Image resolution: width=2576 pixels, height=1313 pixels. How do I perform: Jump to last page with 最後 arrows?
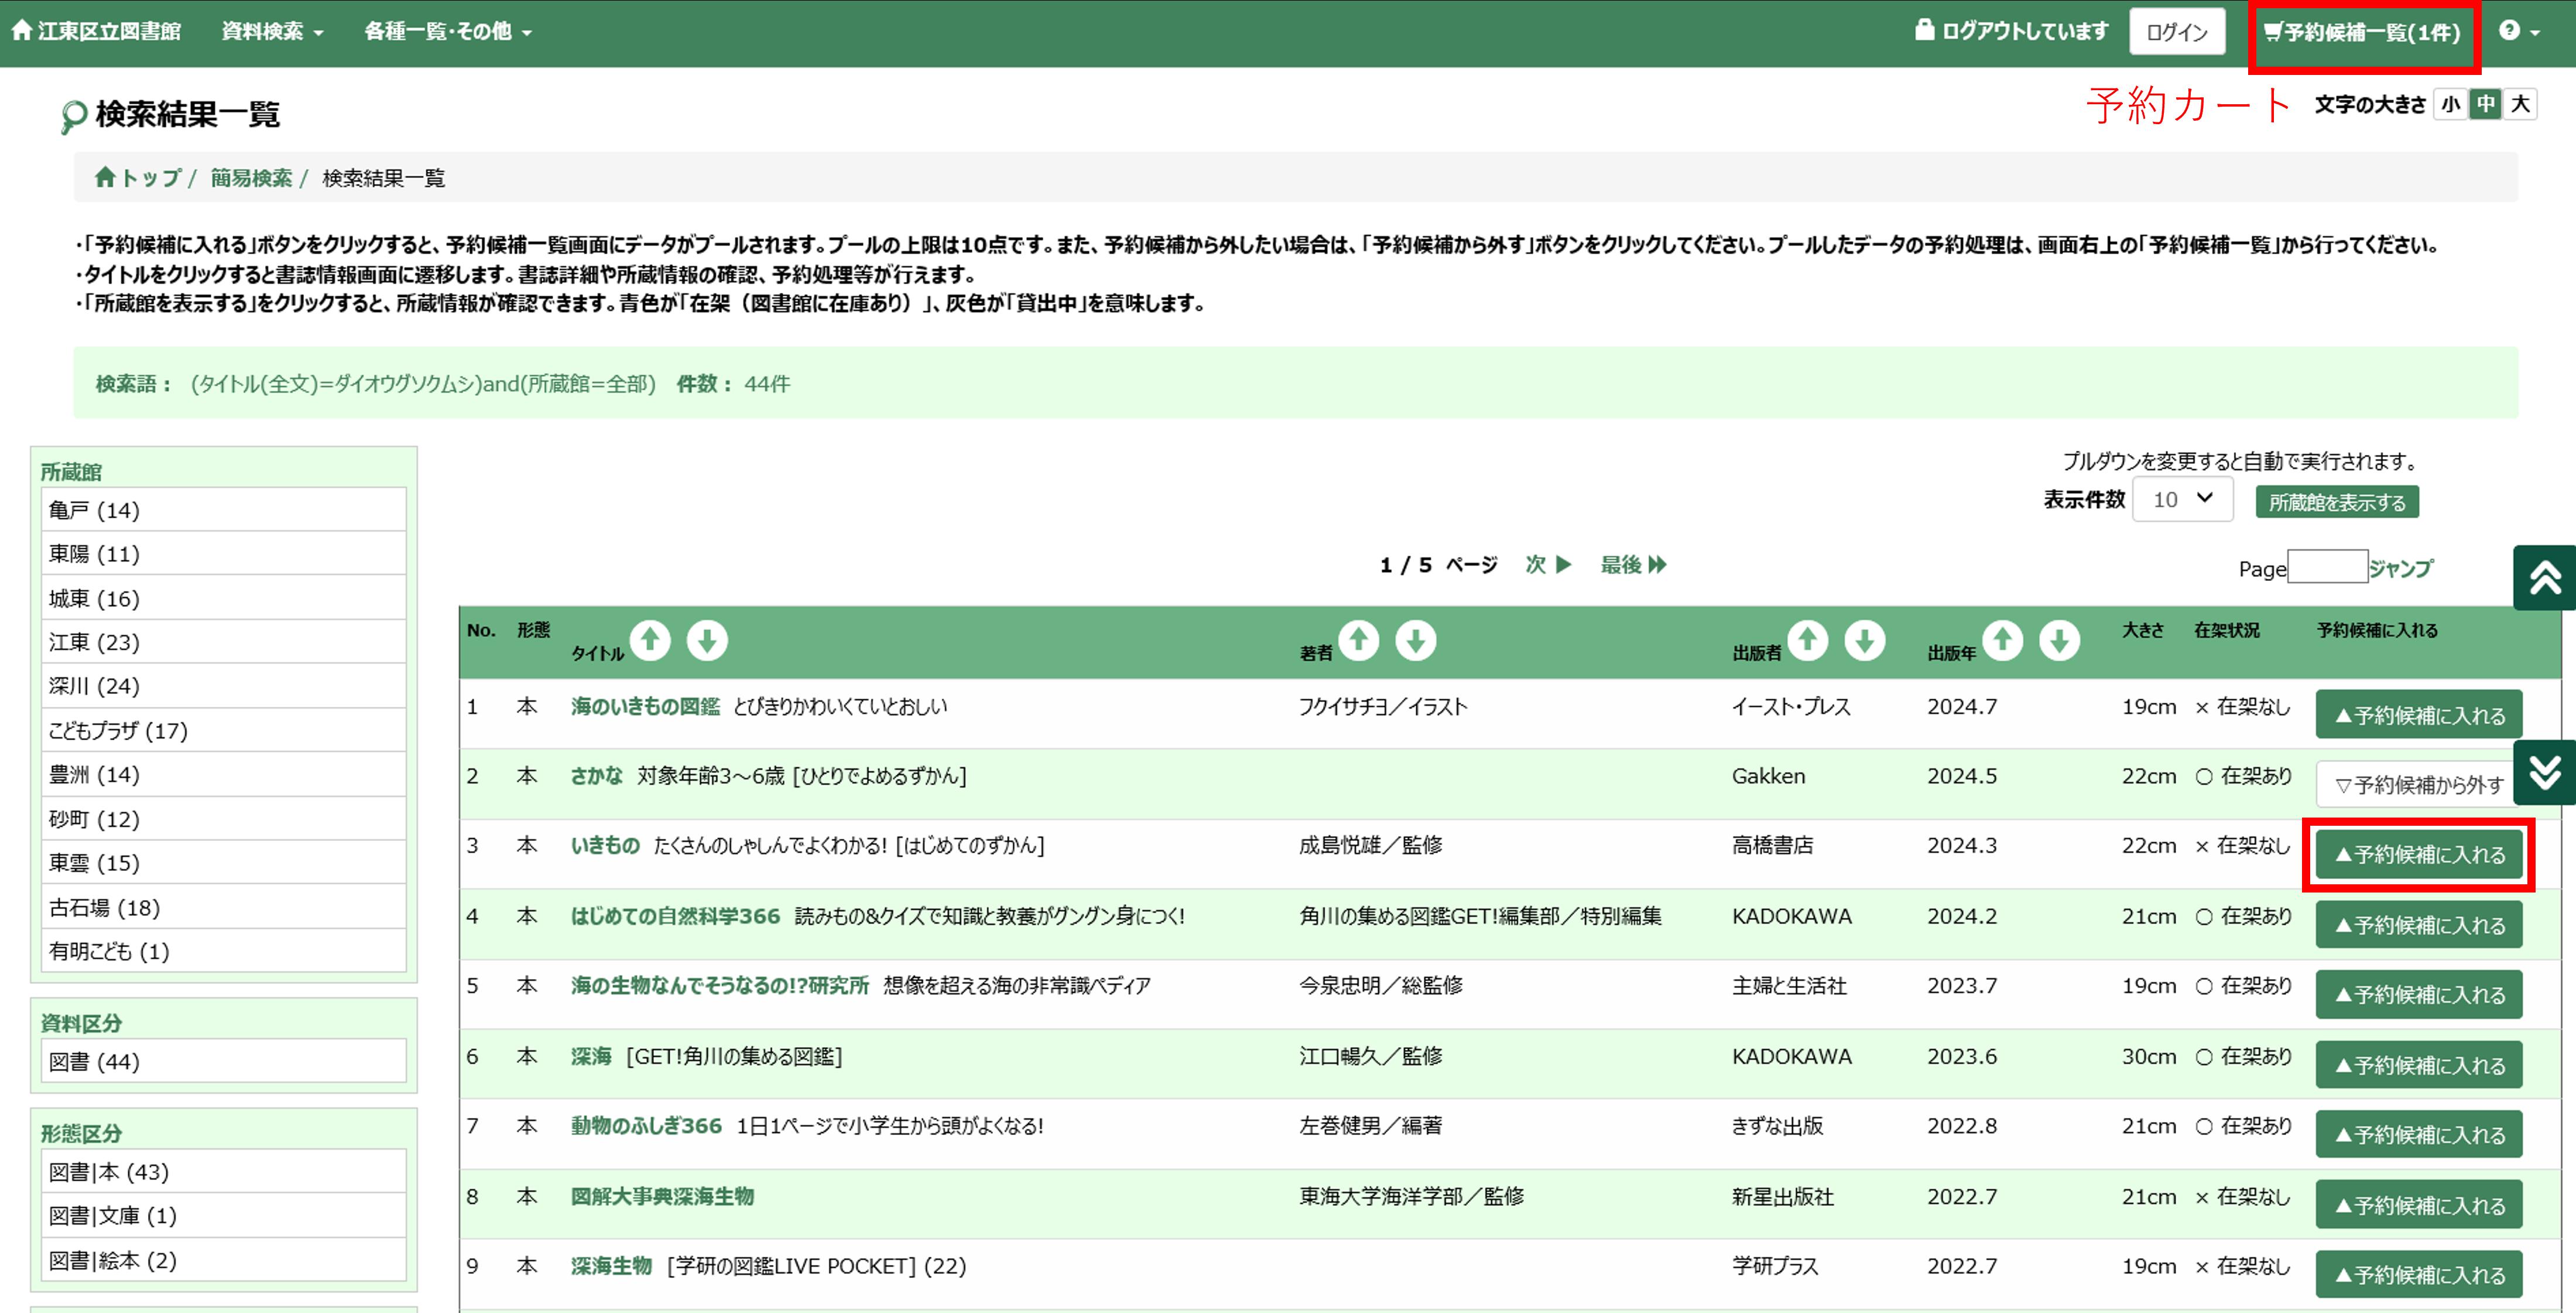point(1634,564)
